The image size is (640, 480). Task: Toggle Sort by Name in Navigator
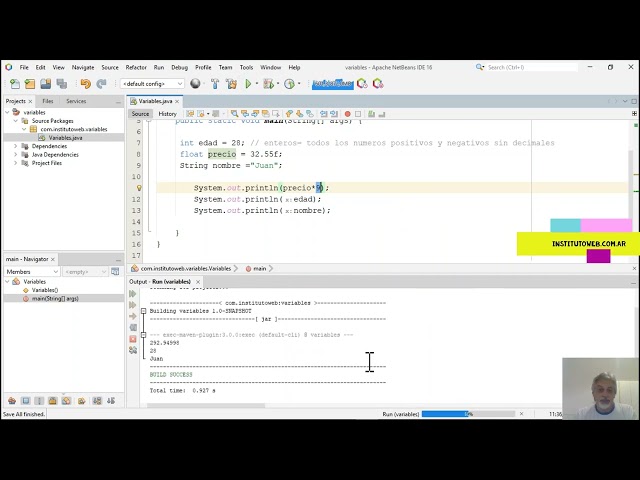point(97,401)
